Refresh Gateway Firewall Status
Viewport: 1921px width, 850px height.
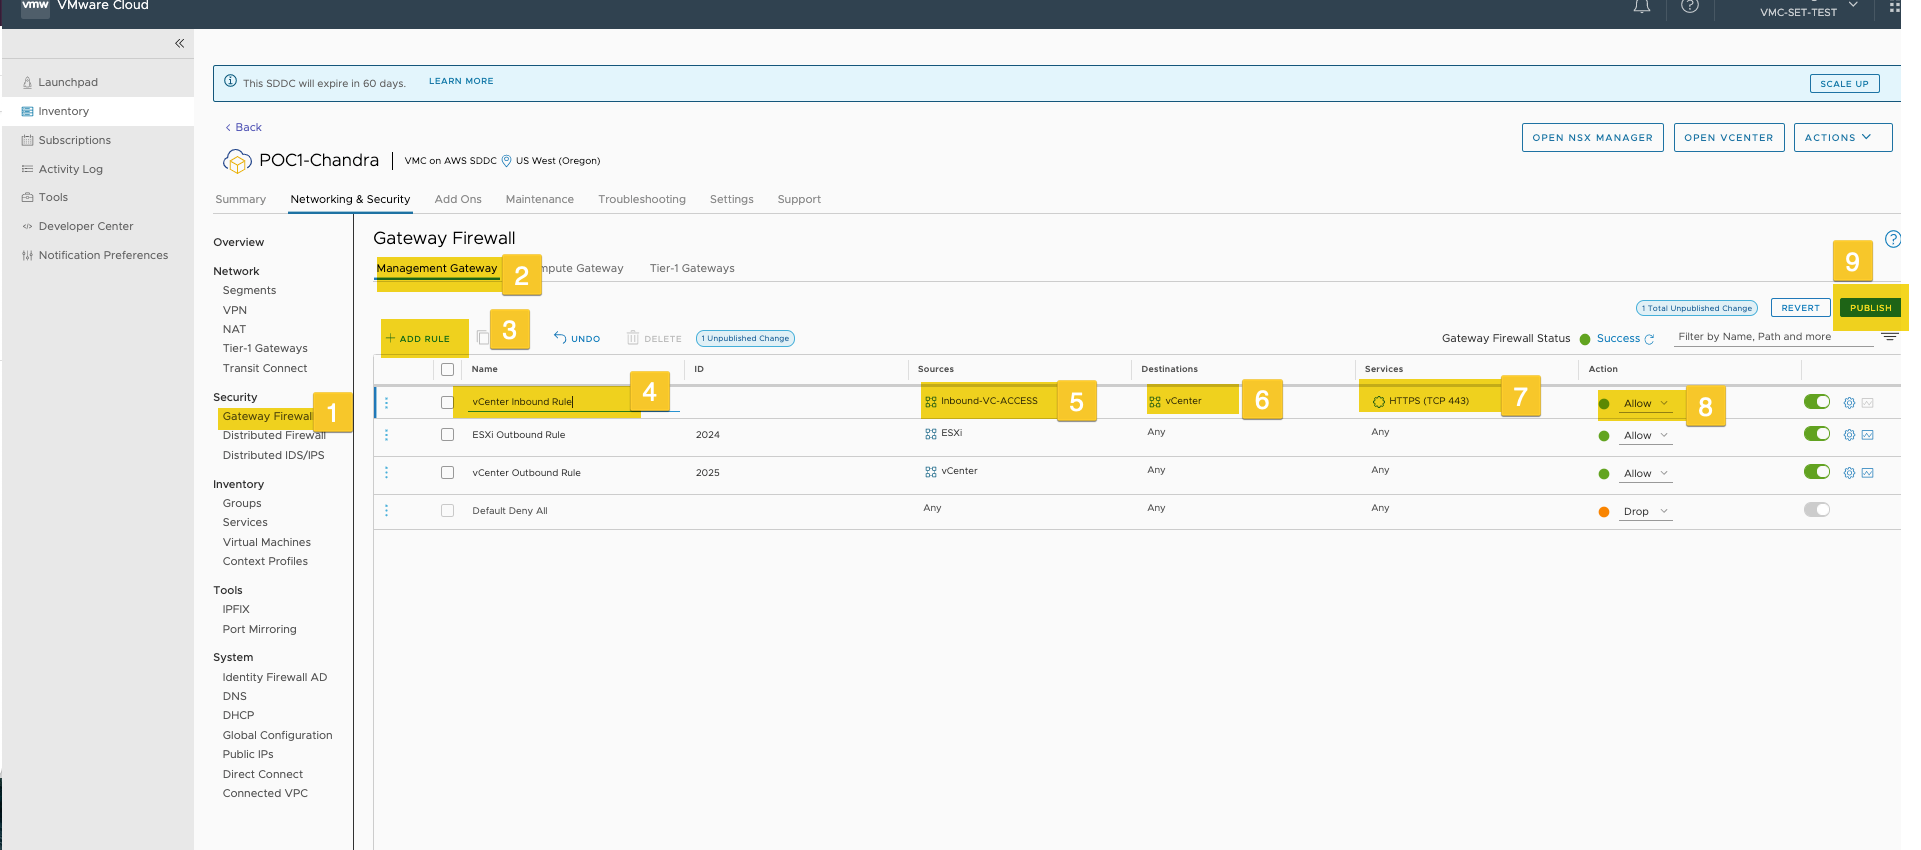[x=1650, y=339]
